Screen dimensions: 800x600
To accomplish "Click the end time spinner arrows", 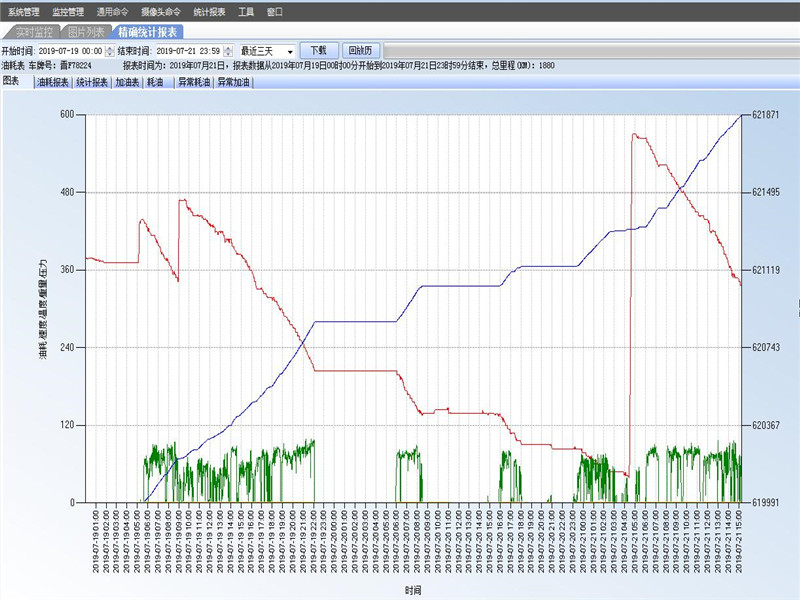I will point(228,50).
